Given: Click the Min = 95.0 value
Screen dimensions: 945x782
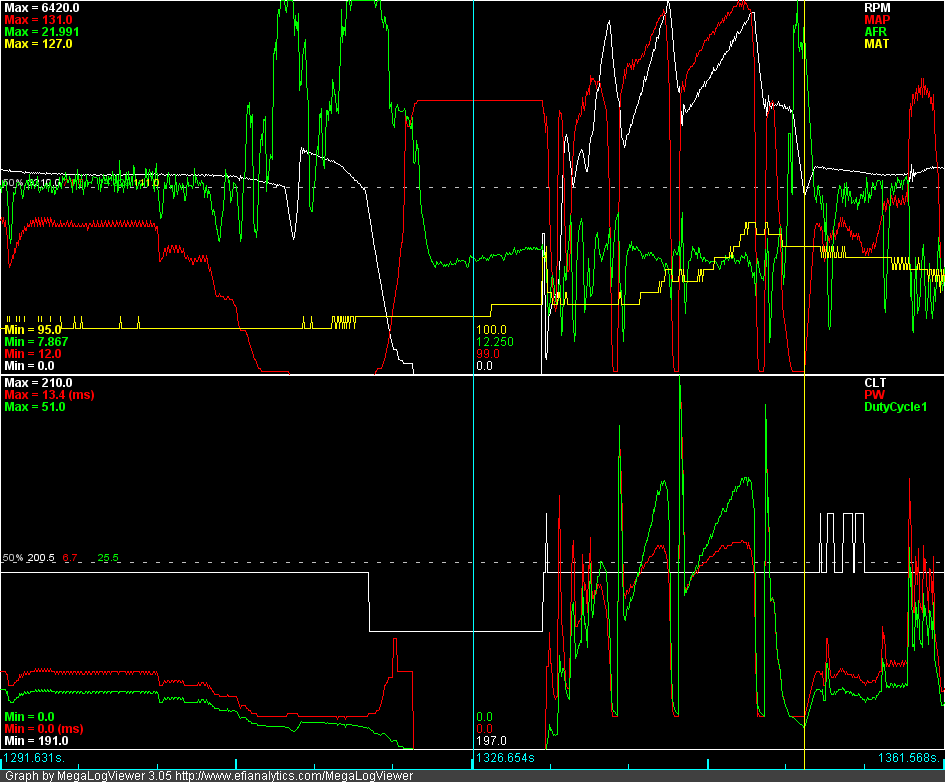Looking at the screenshot, I should coord(33,330).
